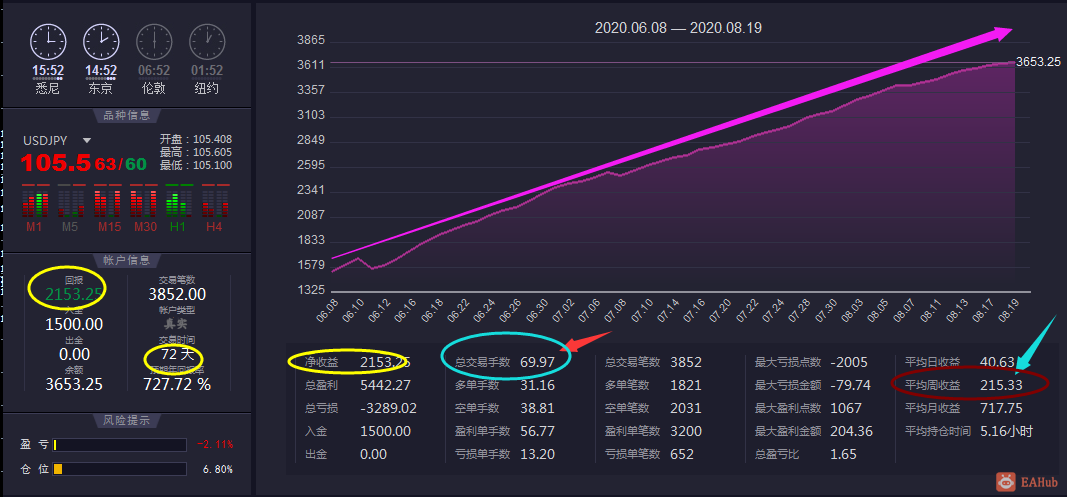Click the 6.80% position percentage

(x=218, y=469)
